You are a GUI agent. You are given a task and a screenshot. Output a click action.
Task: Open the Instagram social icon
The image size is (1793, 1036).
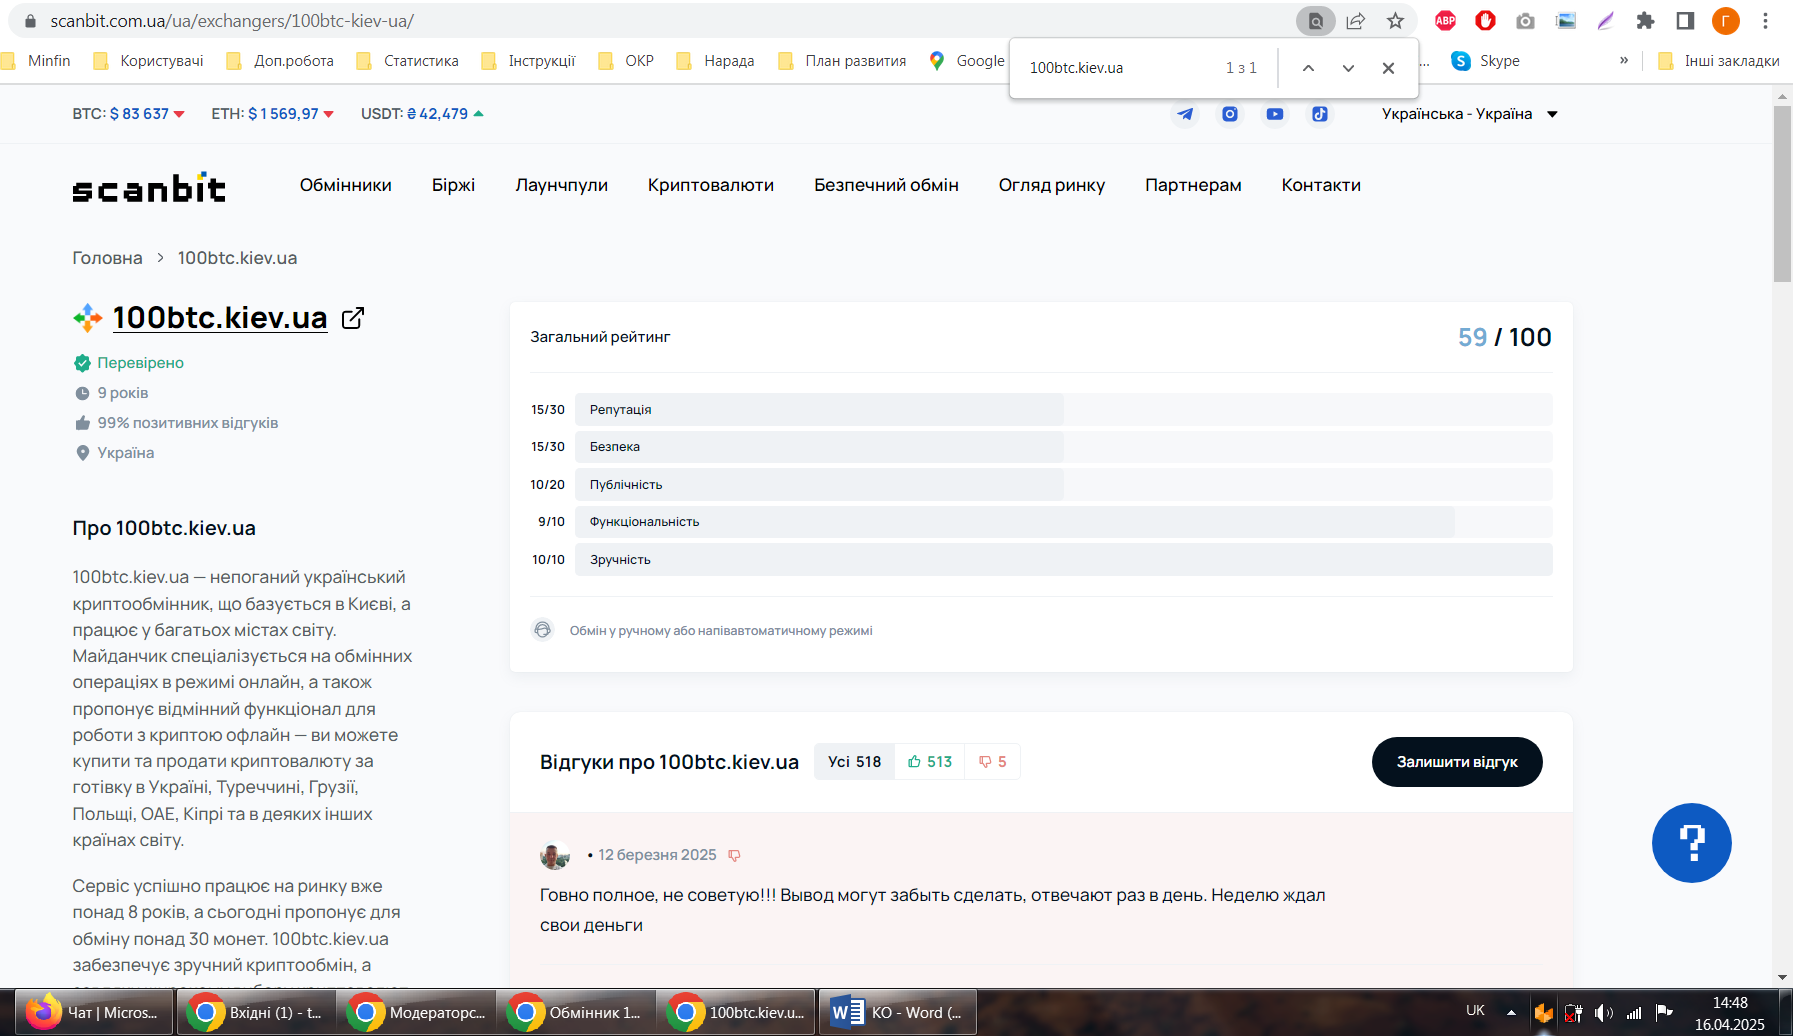click(1230, 114)
